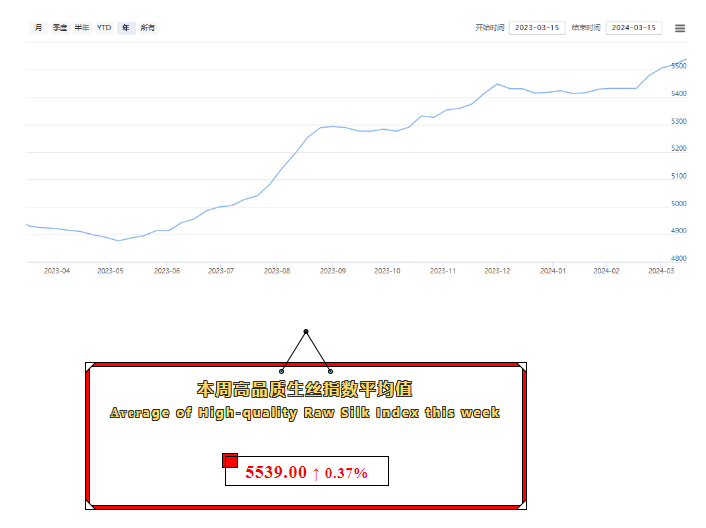706x528 pixels.
Task: Switch range to YTD
Action: [x=104, y=28]
